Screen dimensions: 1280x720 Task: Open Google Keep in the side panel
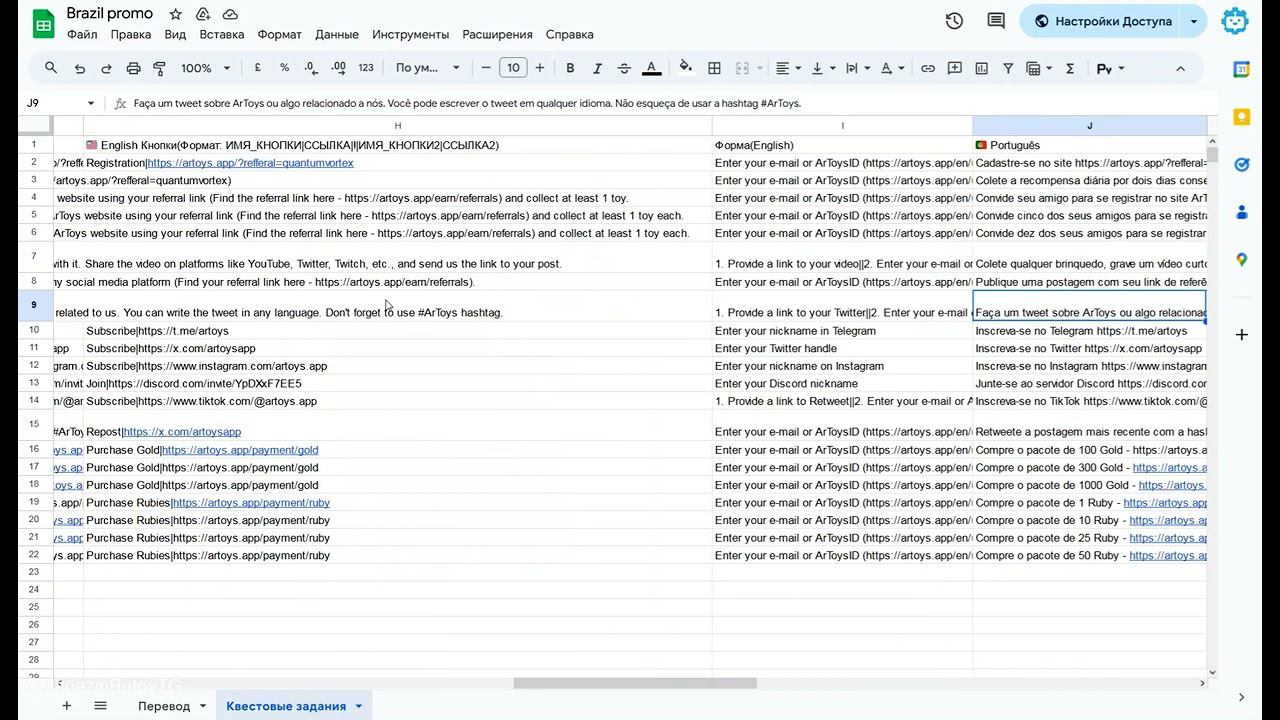click(x=1241, y=117)
